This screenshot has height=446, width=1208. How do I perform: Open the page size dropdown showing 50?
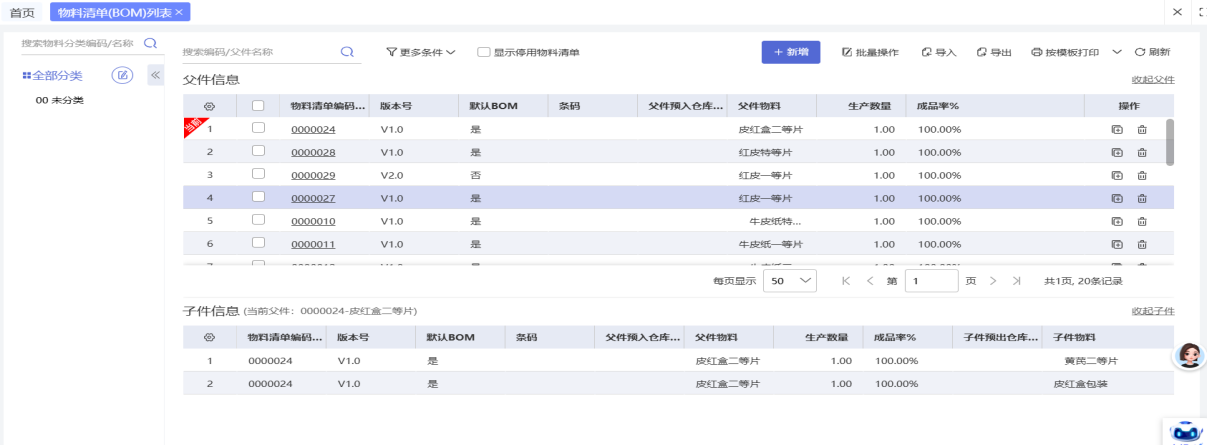790,281
